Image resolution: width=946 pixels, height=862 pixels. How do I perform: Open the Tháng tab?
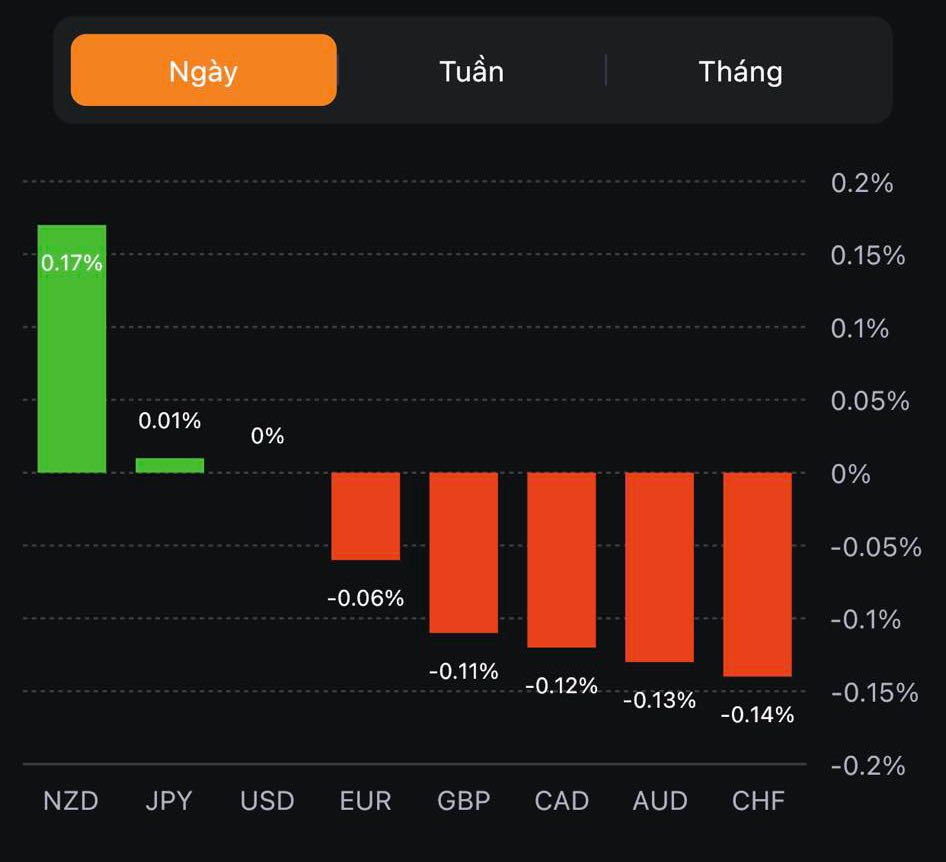[740, 71]
